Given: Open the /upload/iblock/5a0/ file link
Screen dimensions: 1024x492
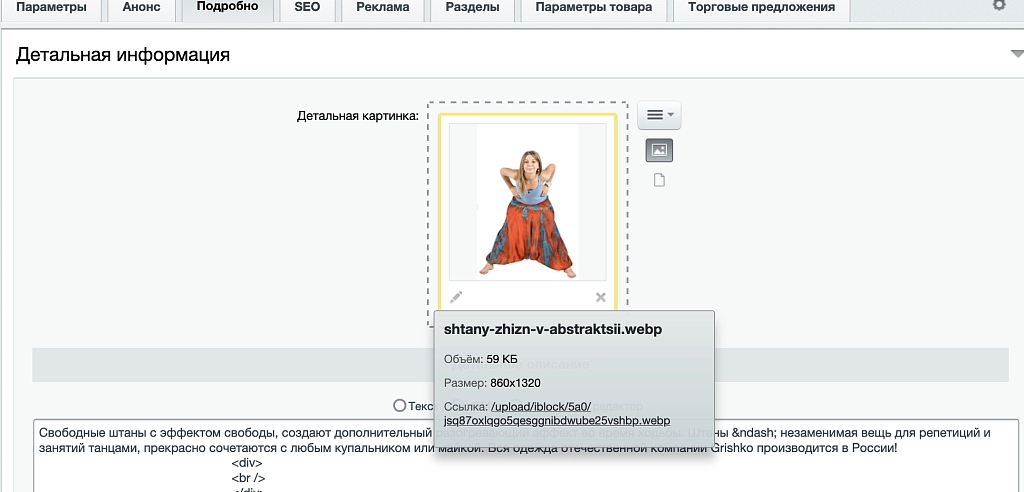Looking at the screenshot, I should tap(557, 413).
